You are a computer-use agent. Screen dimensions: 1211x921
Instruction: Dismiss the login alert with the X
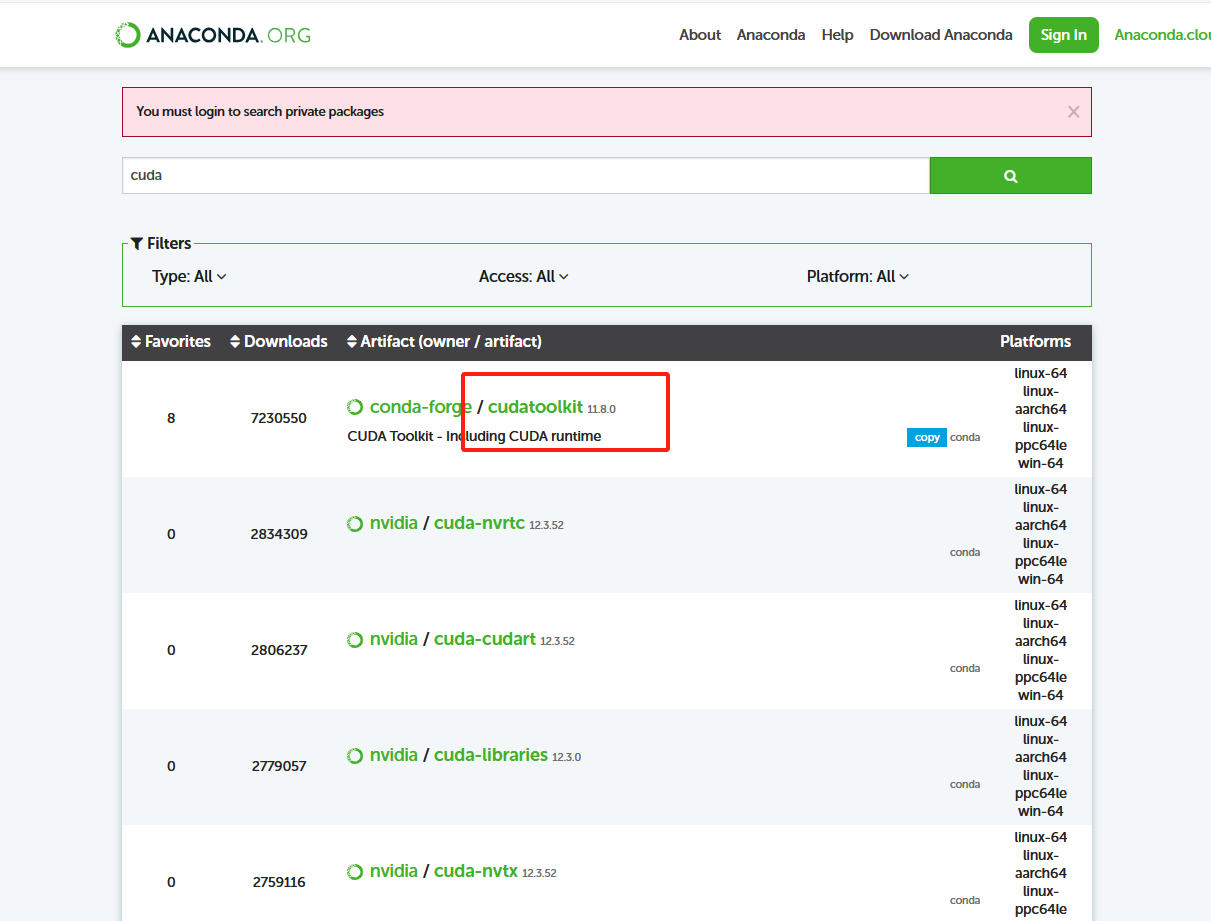pyautogui.click(x=1073, y=112)
